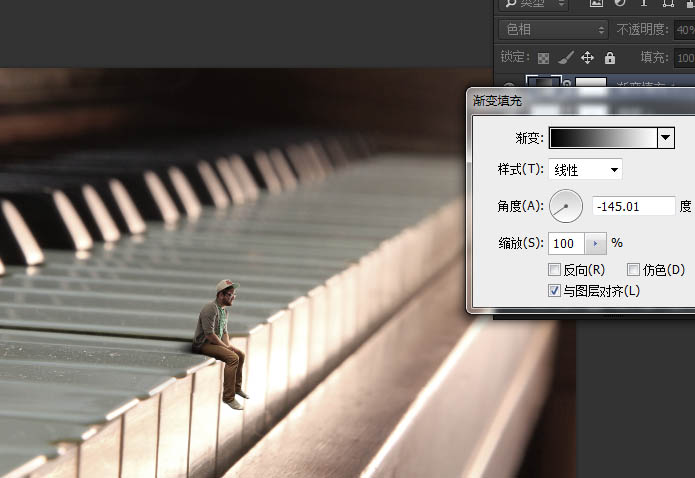Click the angle field showing -145.01
The image size is (695, 478).
(x=634, y=206)
